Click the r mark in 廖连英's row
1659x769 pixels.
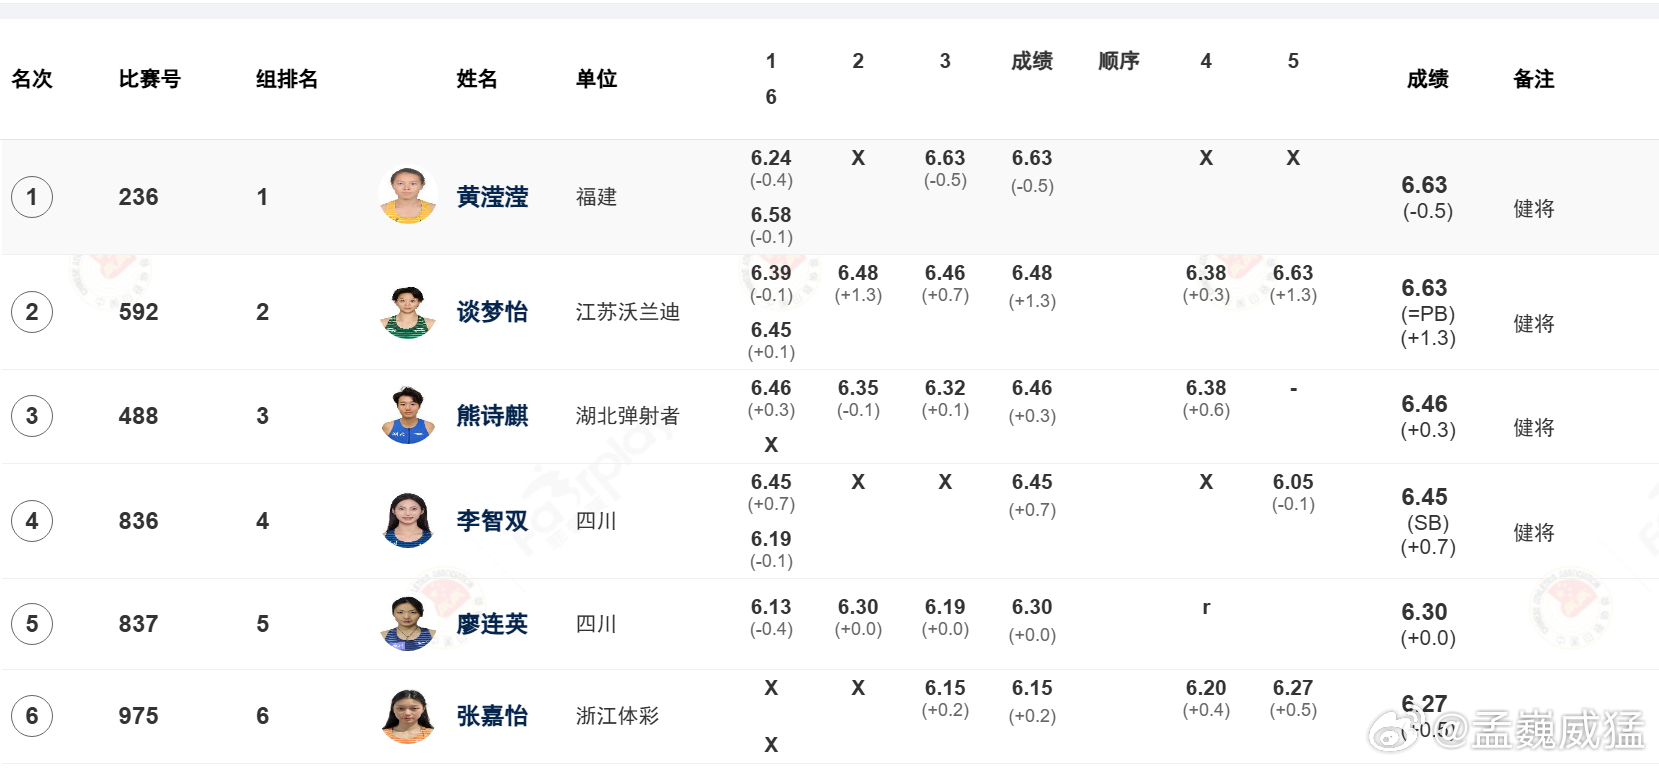pos(1206,607)
